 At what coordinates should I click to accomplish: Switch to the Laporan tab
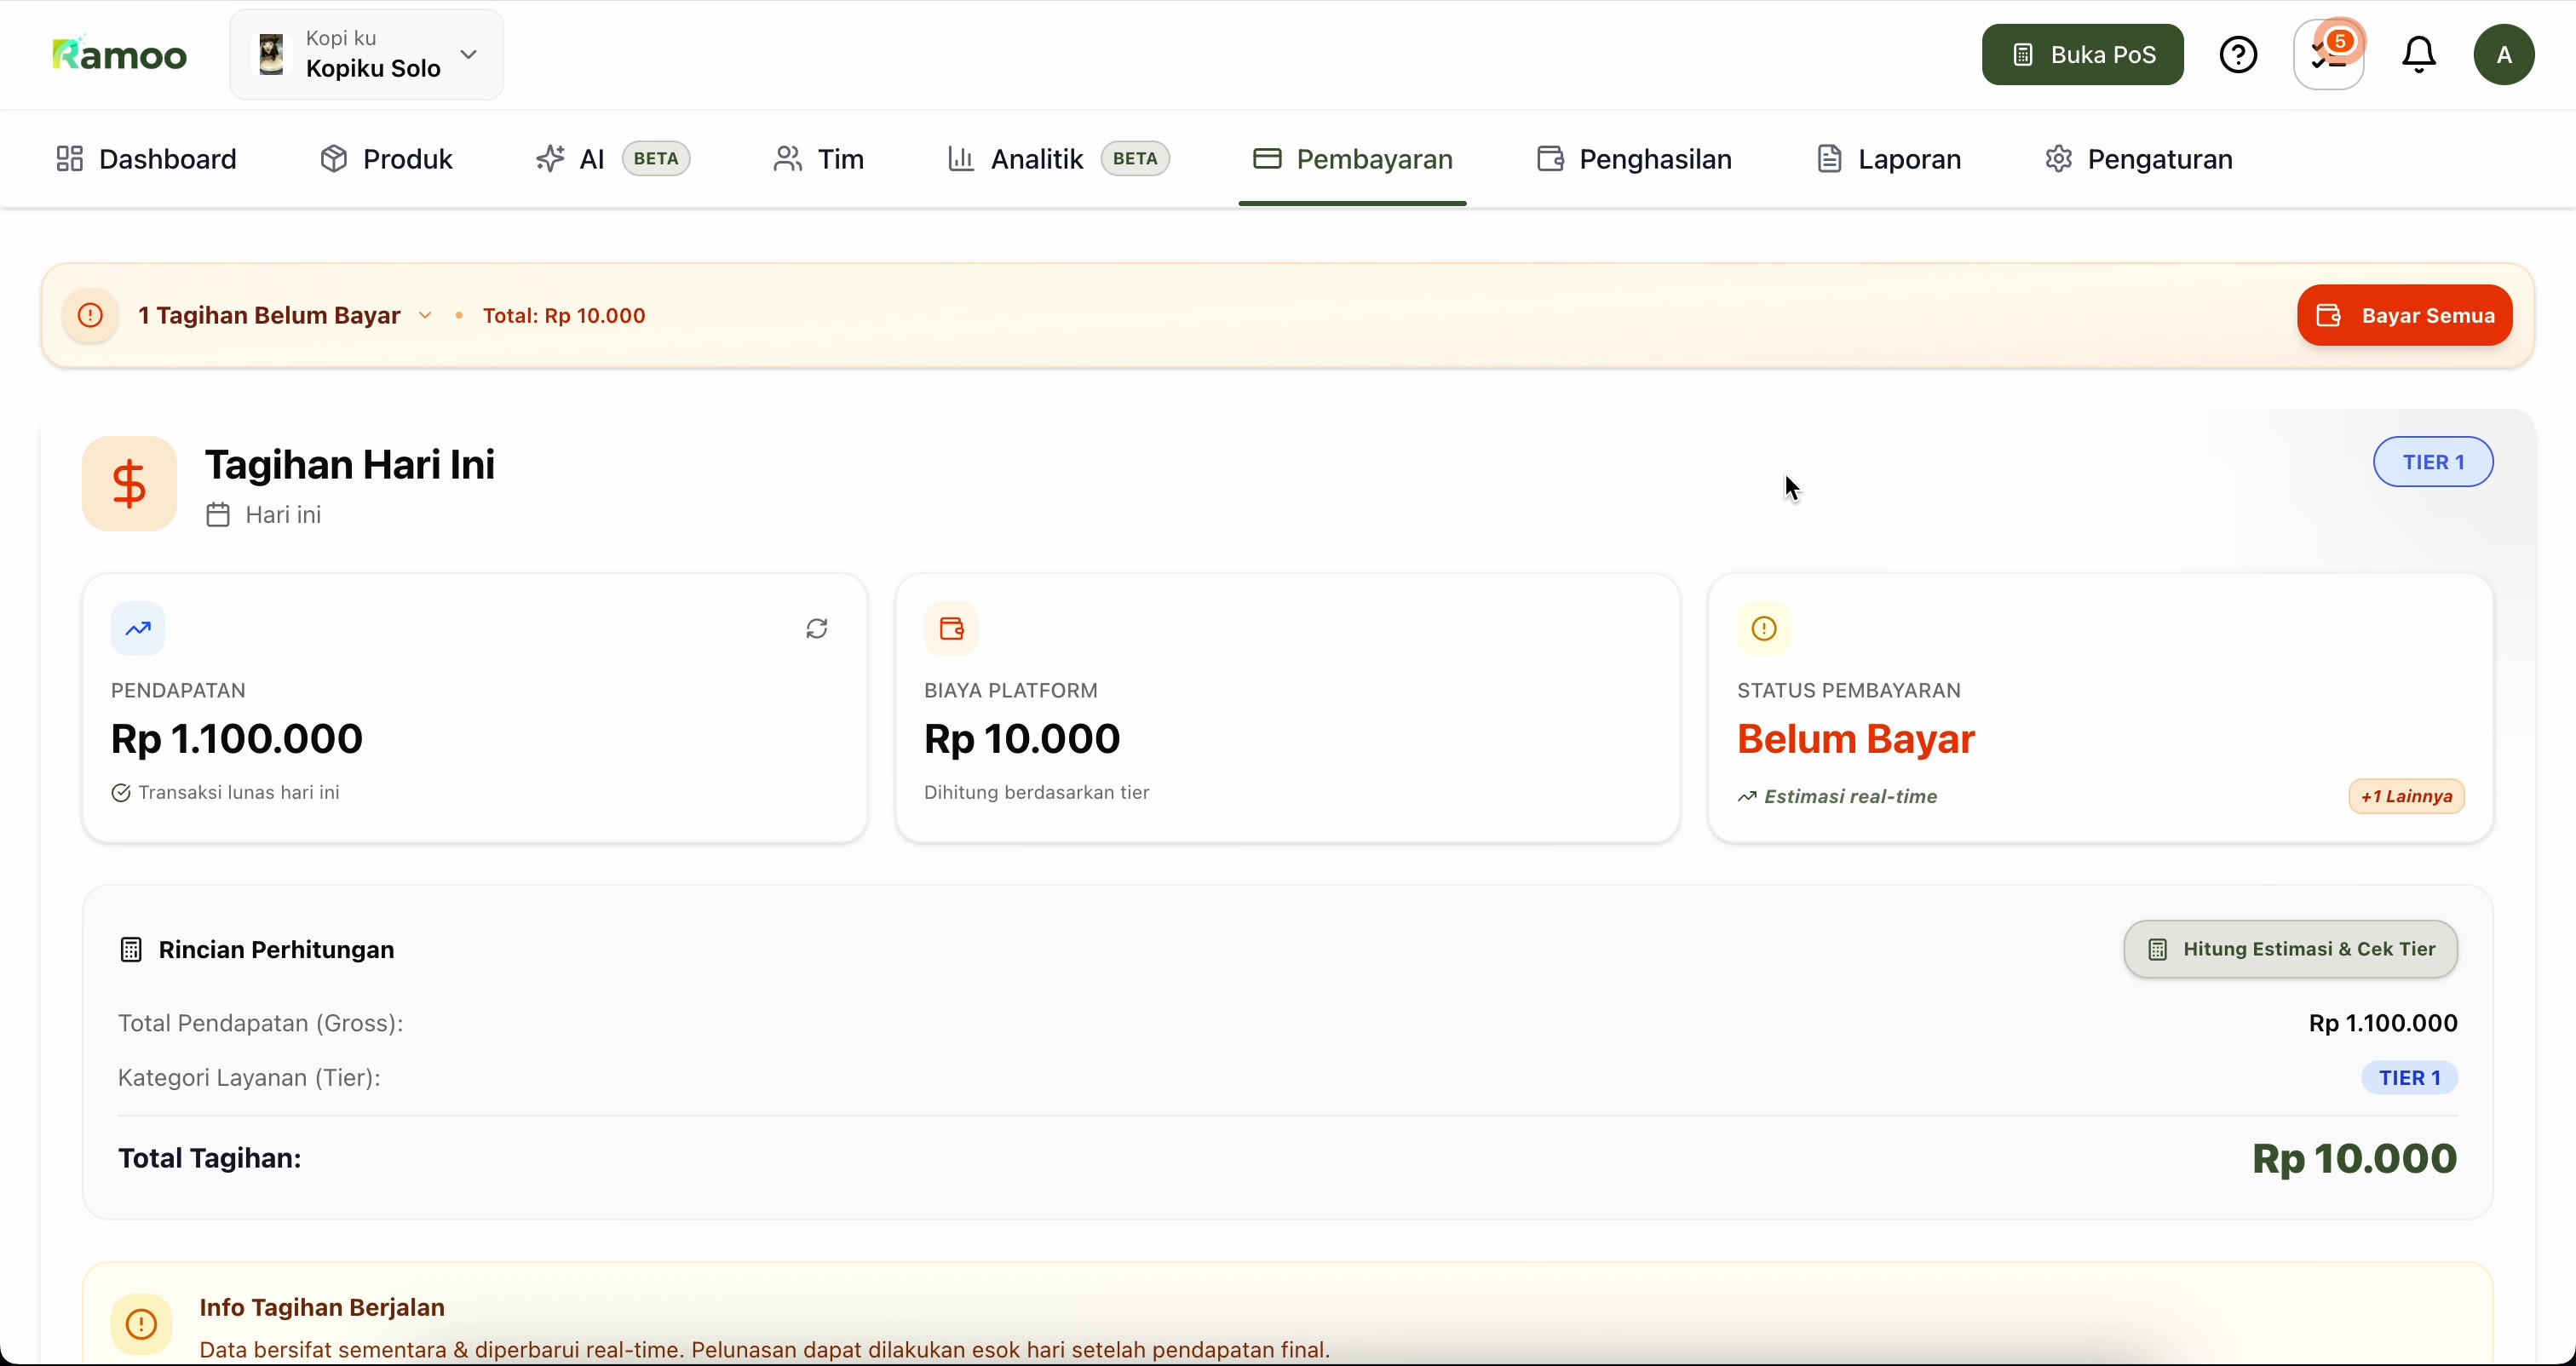(1888, 159)
